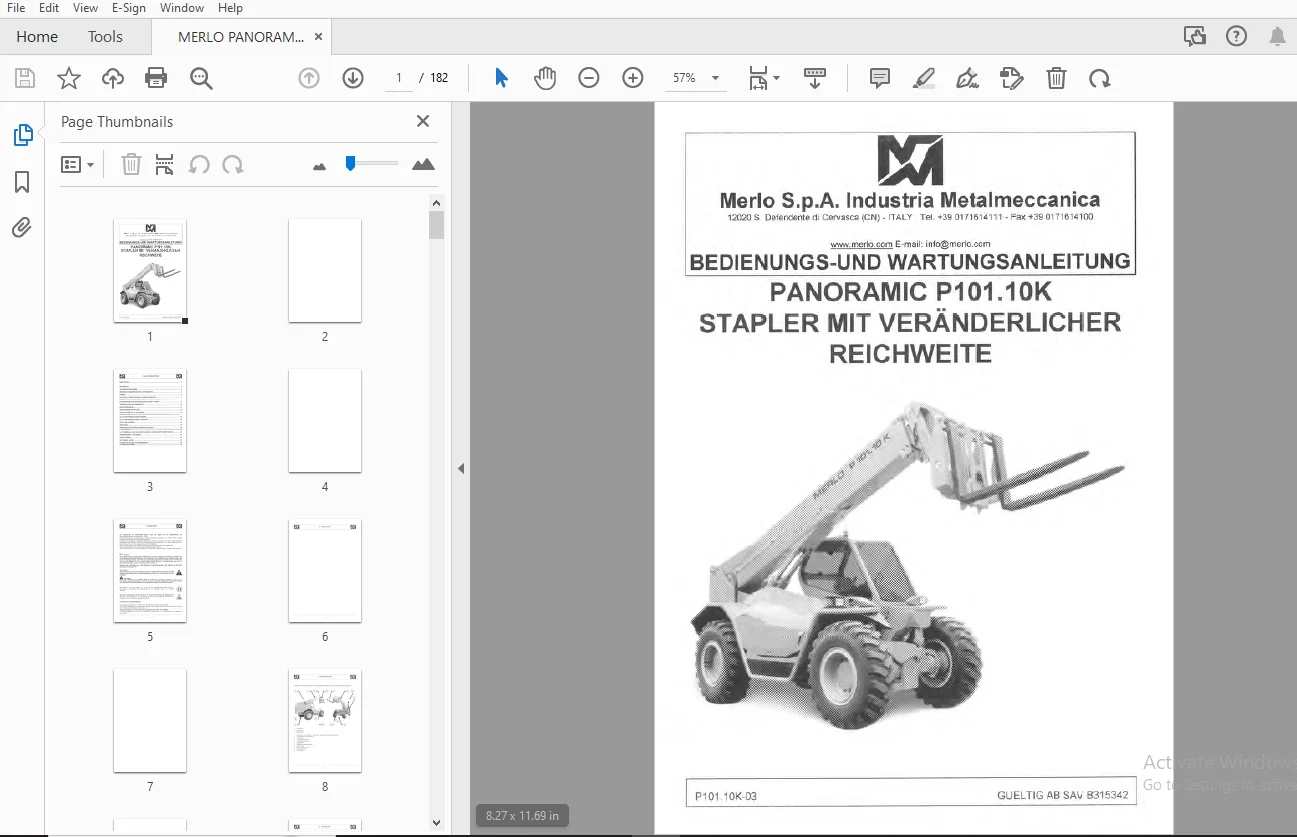The image size is (1297, 837).
Task: Open the help question mark icon
Action: pos(1236,37)
